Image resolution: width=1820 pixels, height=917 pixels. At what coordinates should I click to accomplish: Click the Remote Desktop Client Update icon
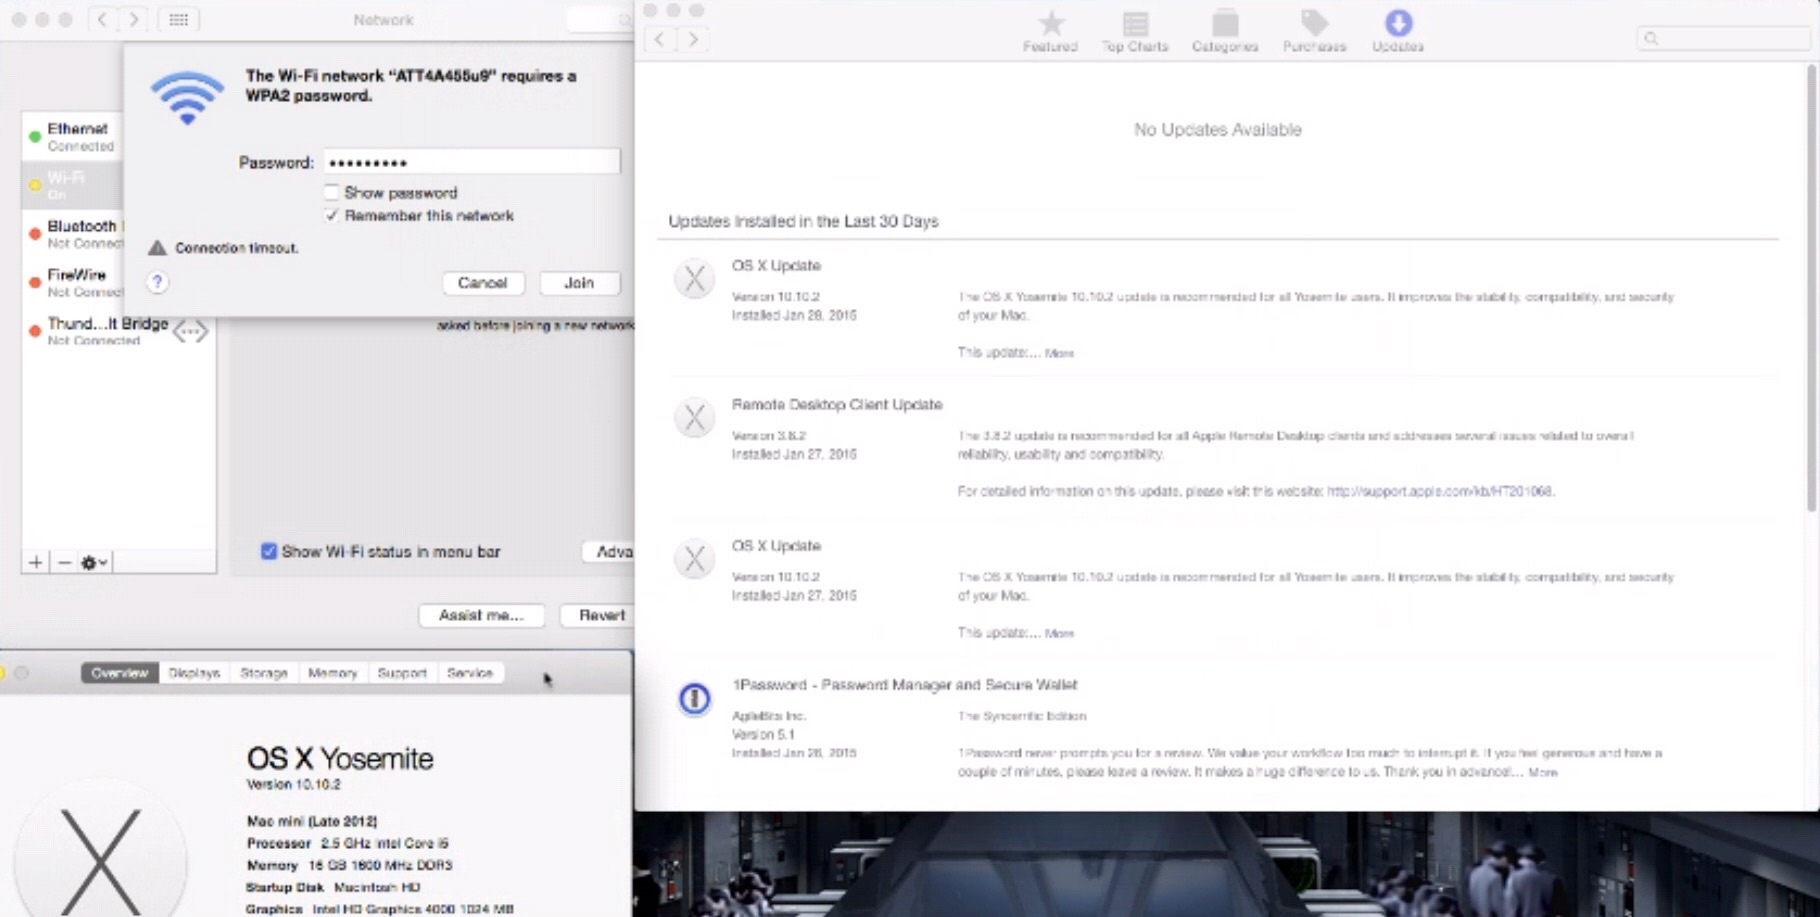coord(694,418)
